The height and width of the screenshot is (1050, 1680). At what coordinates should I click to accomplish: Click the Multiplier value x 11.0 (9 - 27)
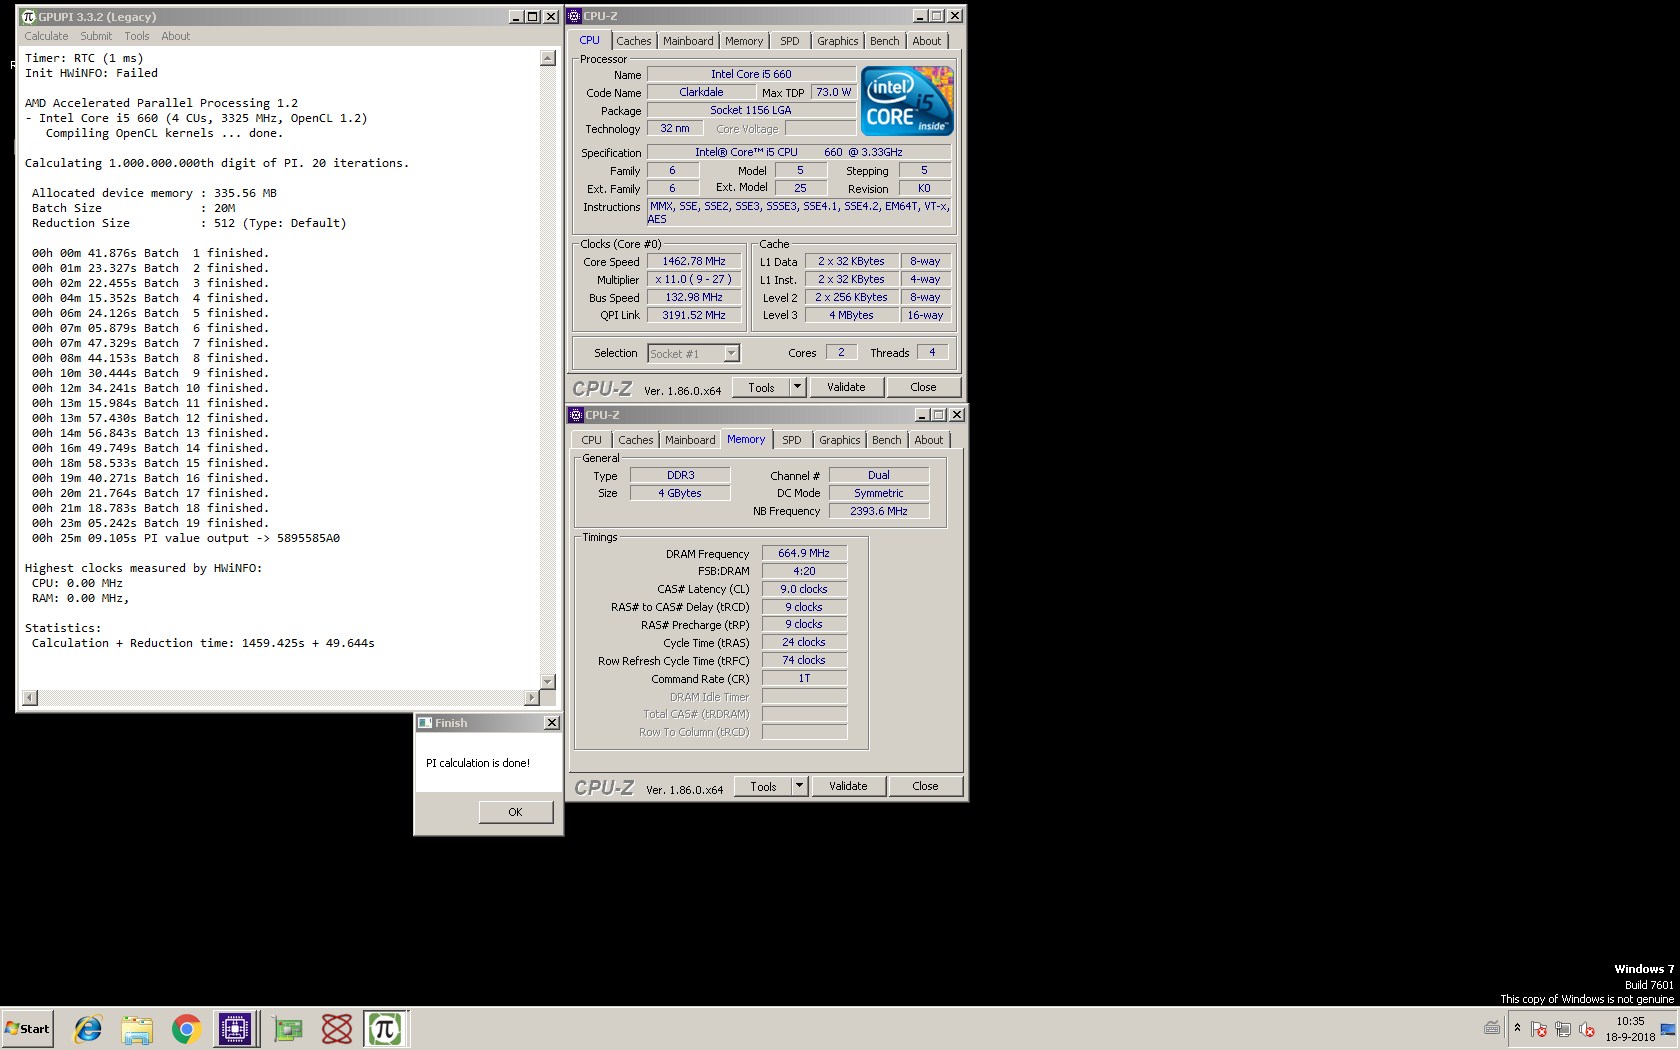click(x=694, y=280)
